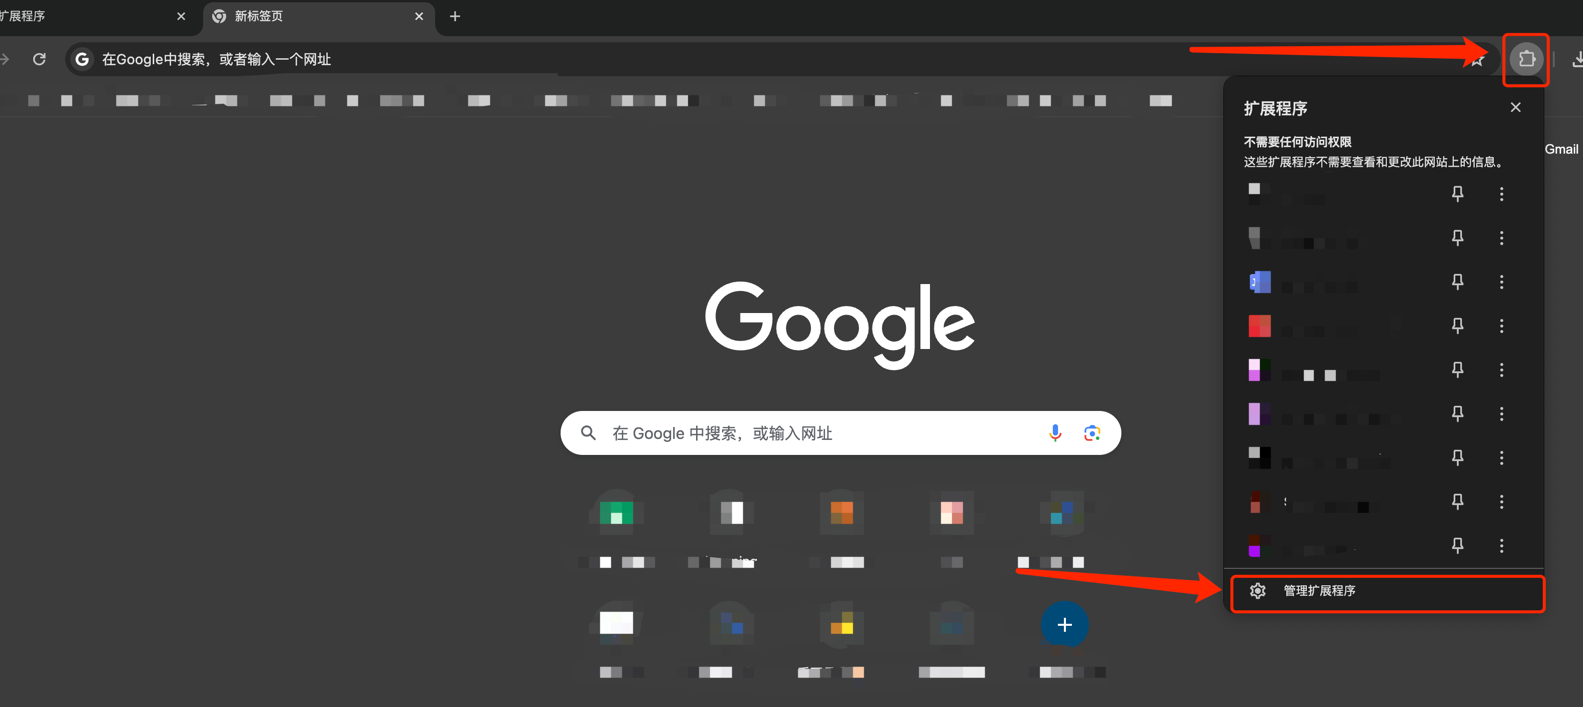Click the black and white extension icon
The image size is (1583, 707).
[x=1259, y=457]
